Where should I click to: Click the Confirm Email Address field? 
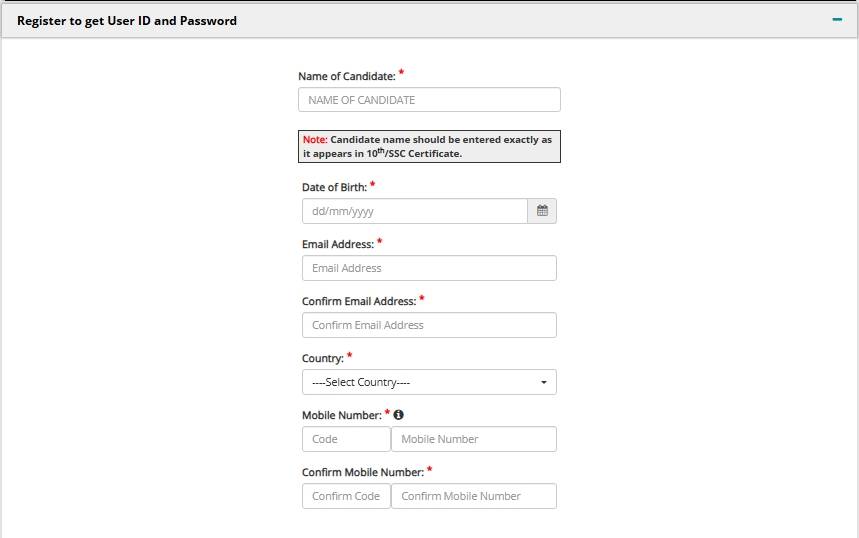pyautogui.click(x=429, y=325)
